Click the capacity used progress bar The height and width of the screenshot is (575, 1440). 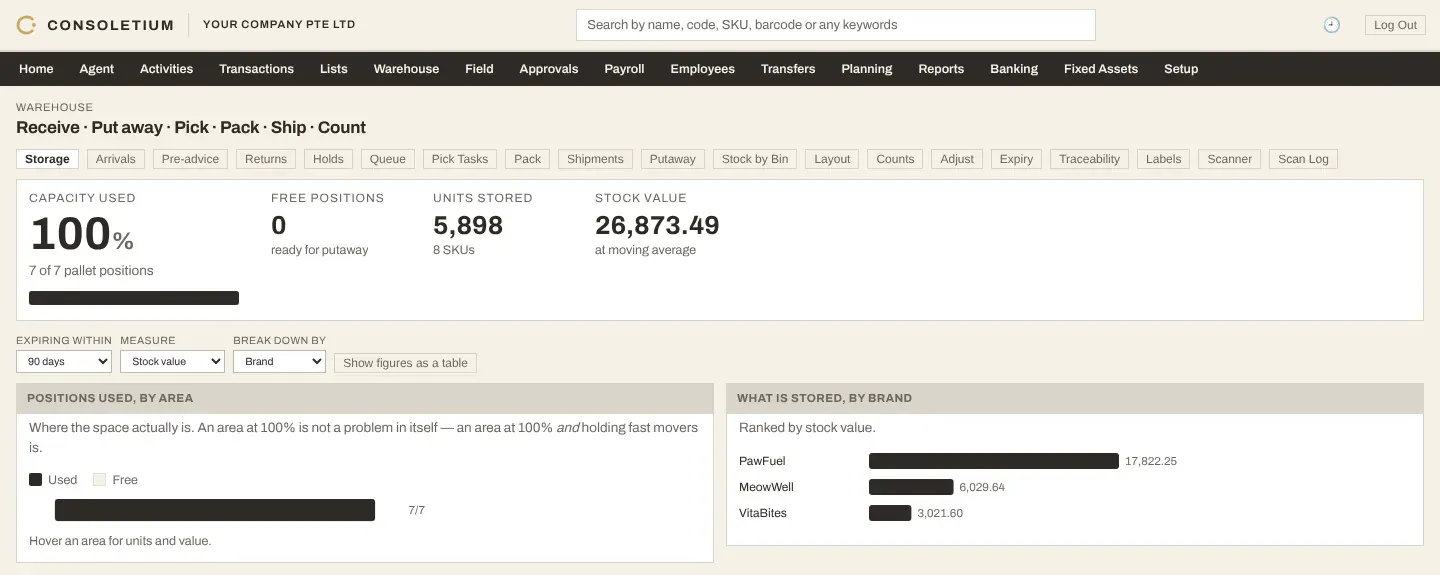134,298
